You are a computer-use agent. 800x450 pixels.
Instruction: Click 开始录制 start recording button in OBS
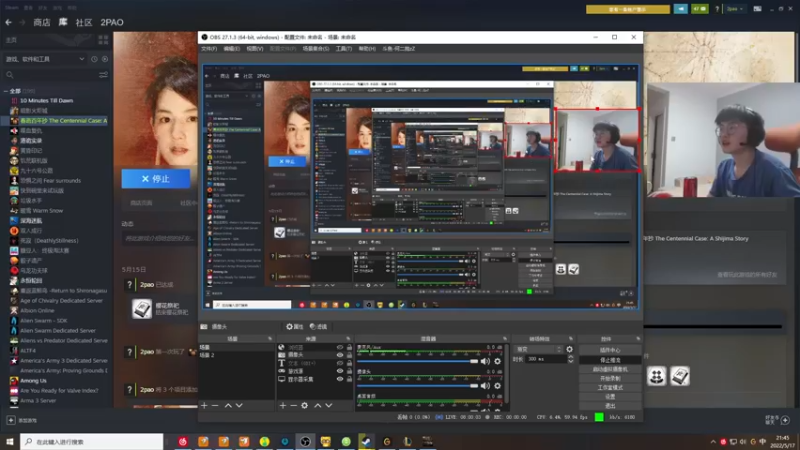(x=610, y=379)
